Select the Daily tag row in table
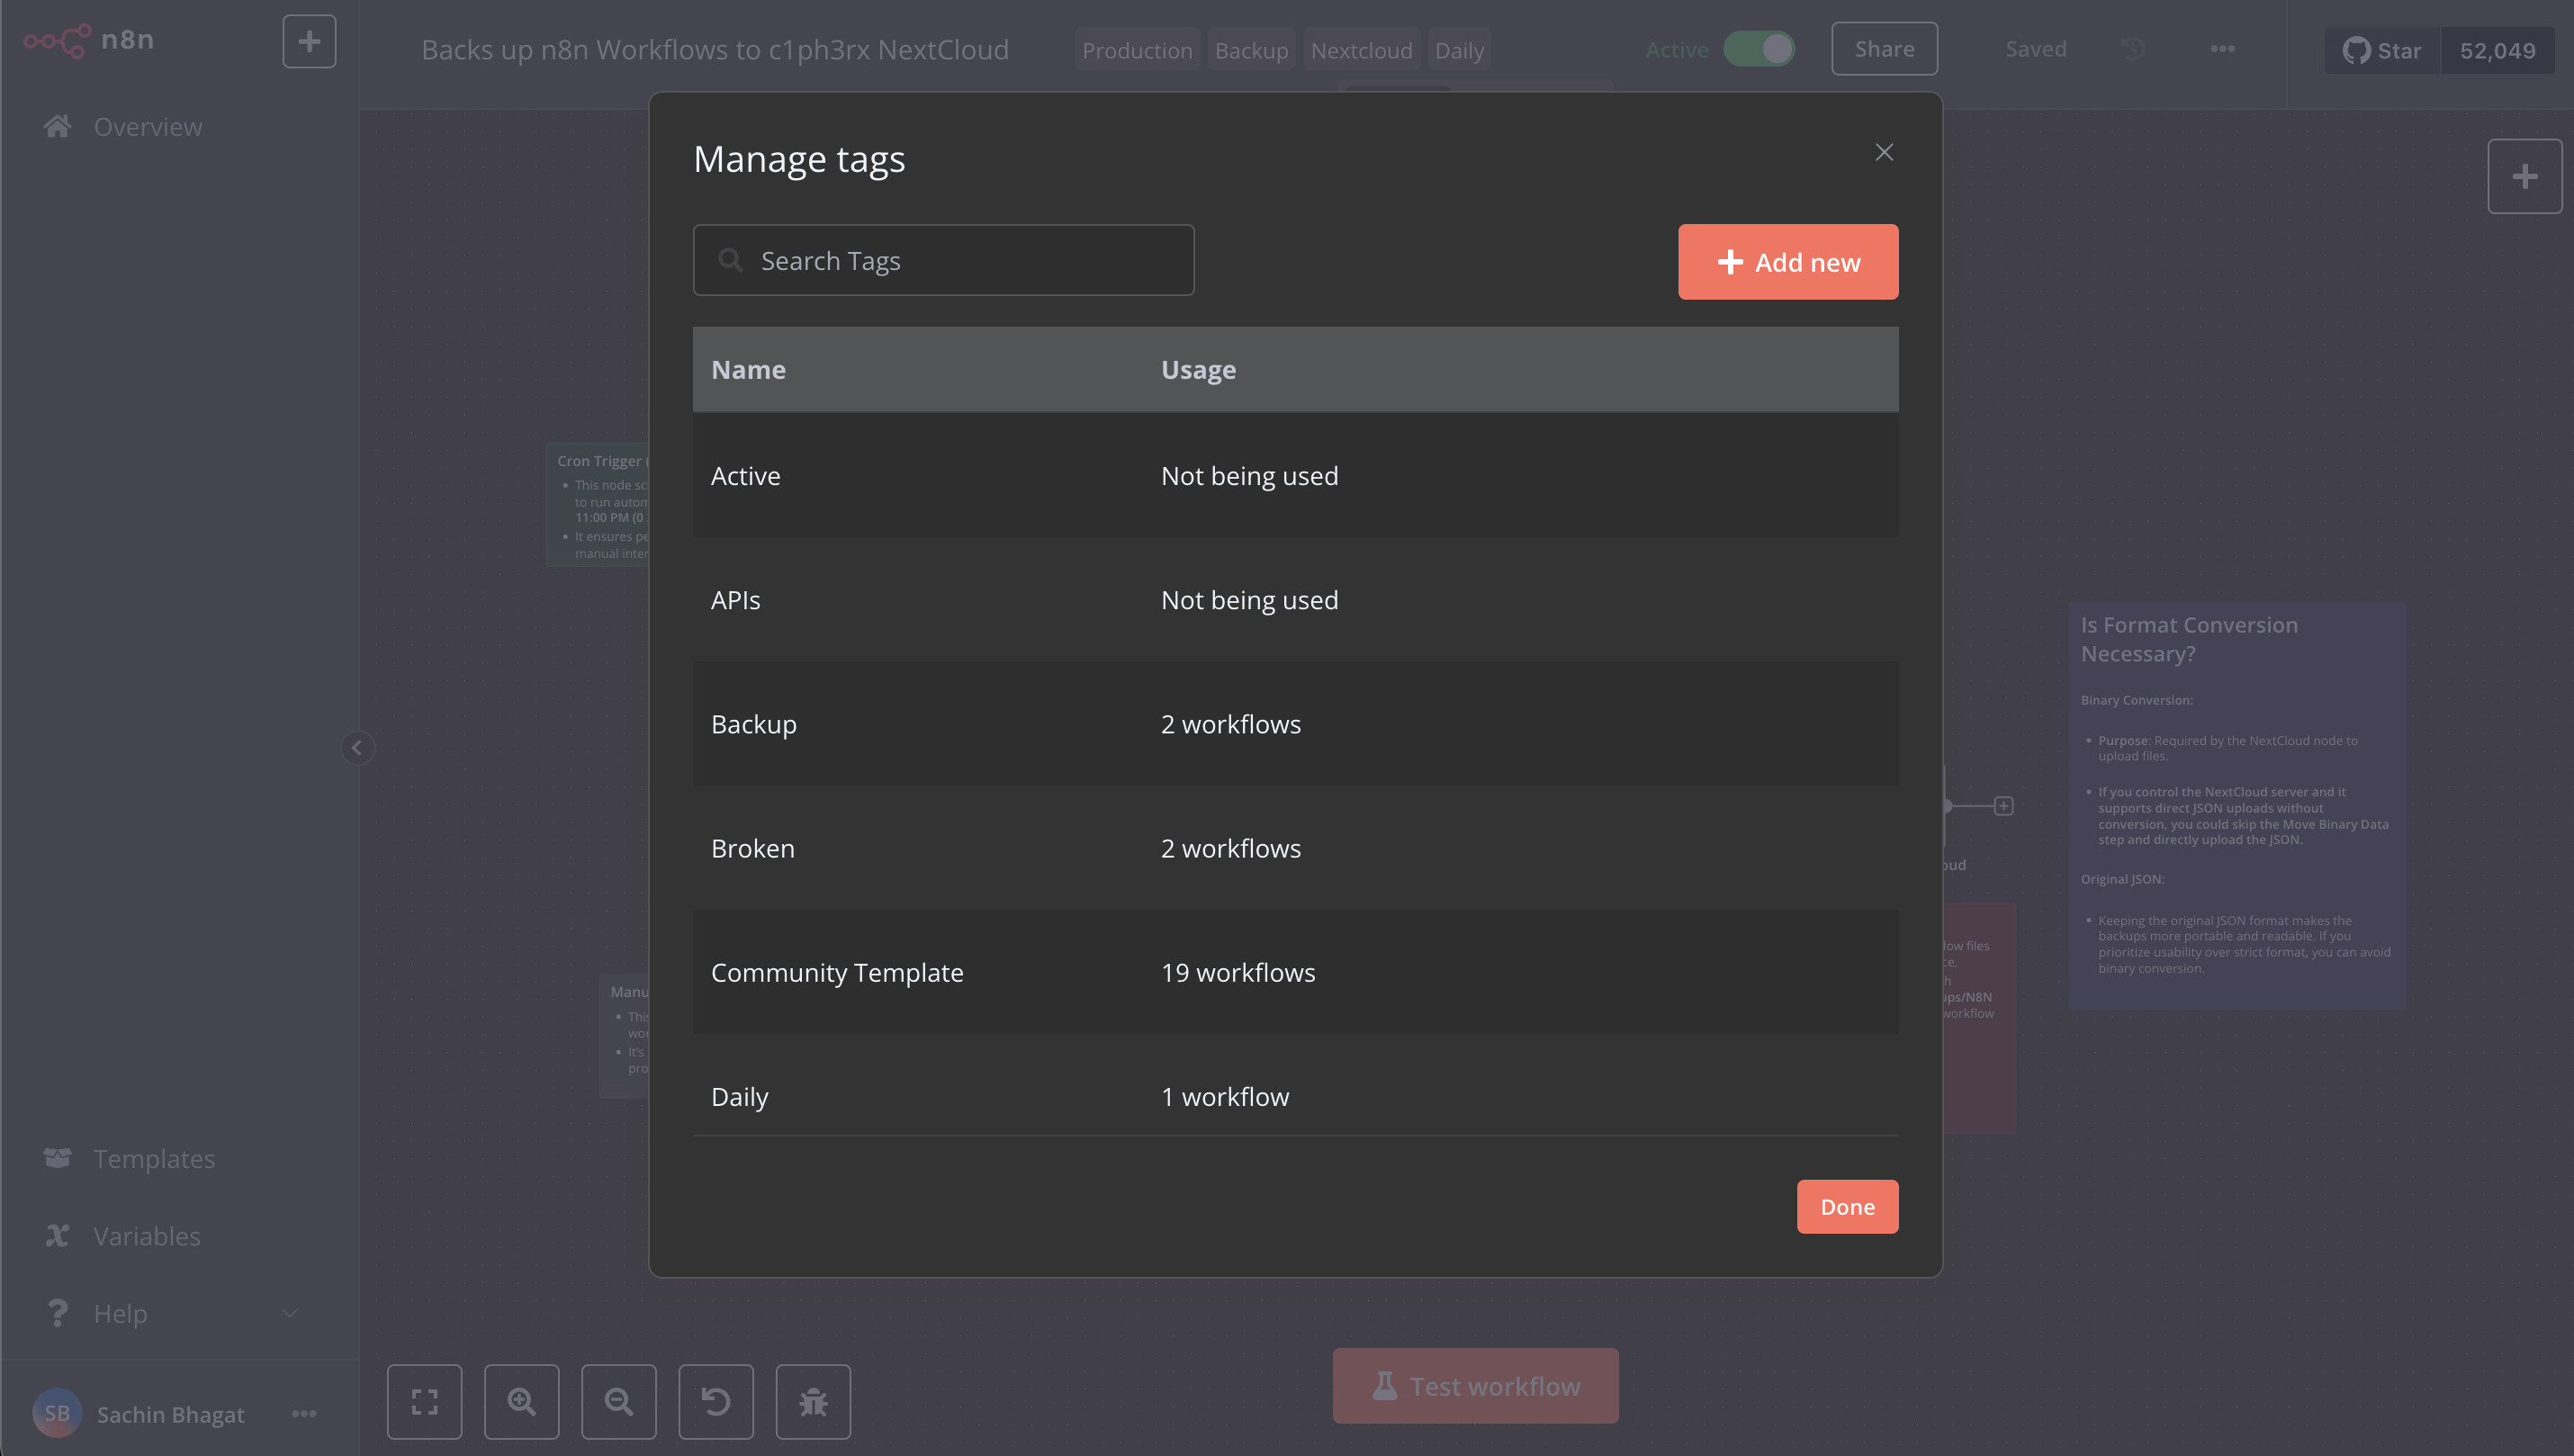 pos(1295,1086)
